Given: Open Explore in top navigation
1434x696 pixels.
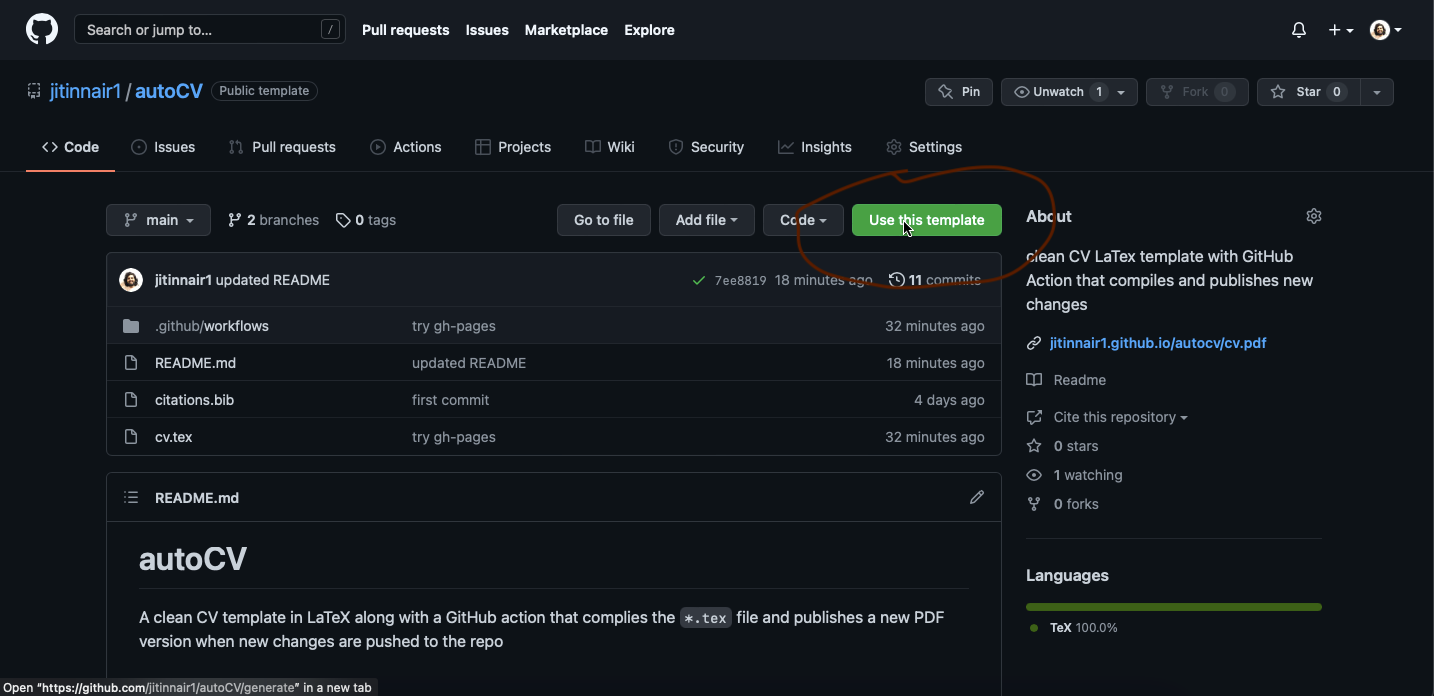Looking at the screenshot, I should (x=649, y=30).
